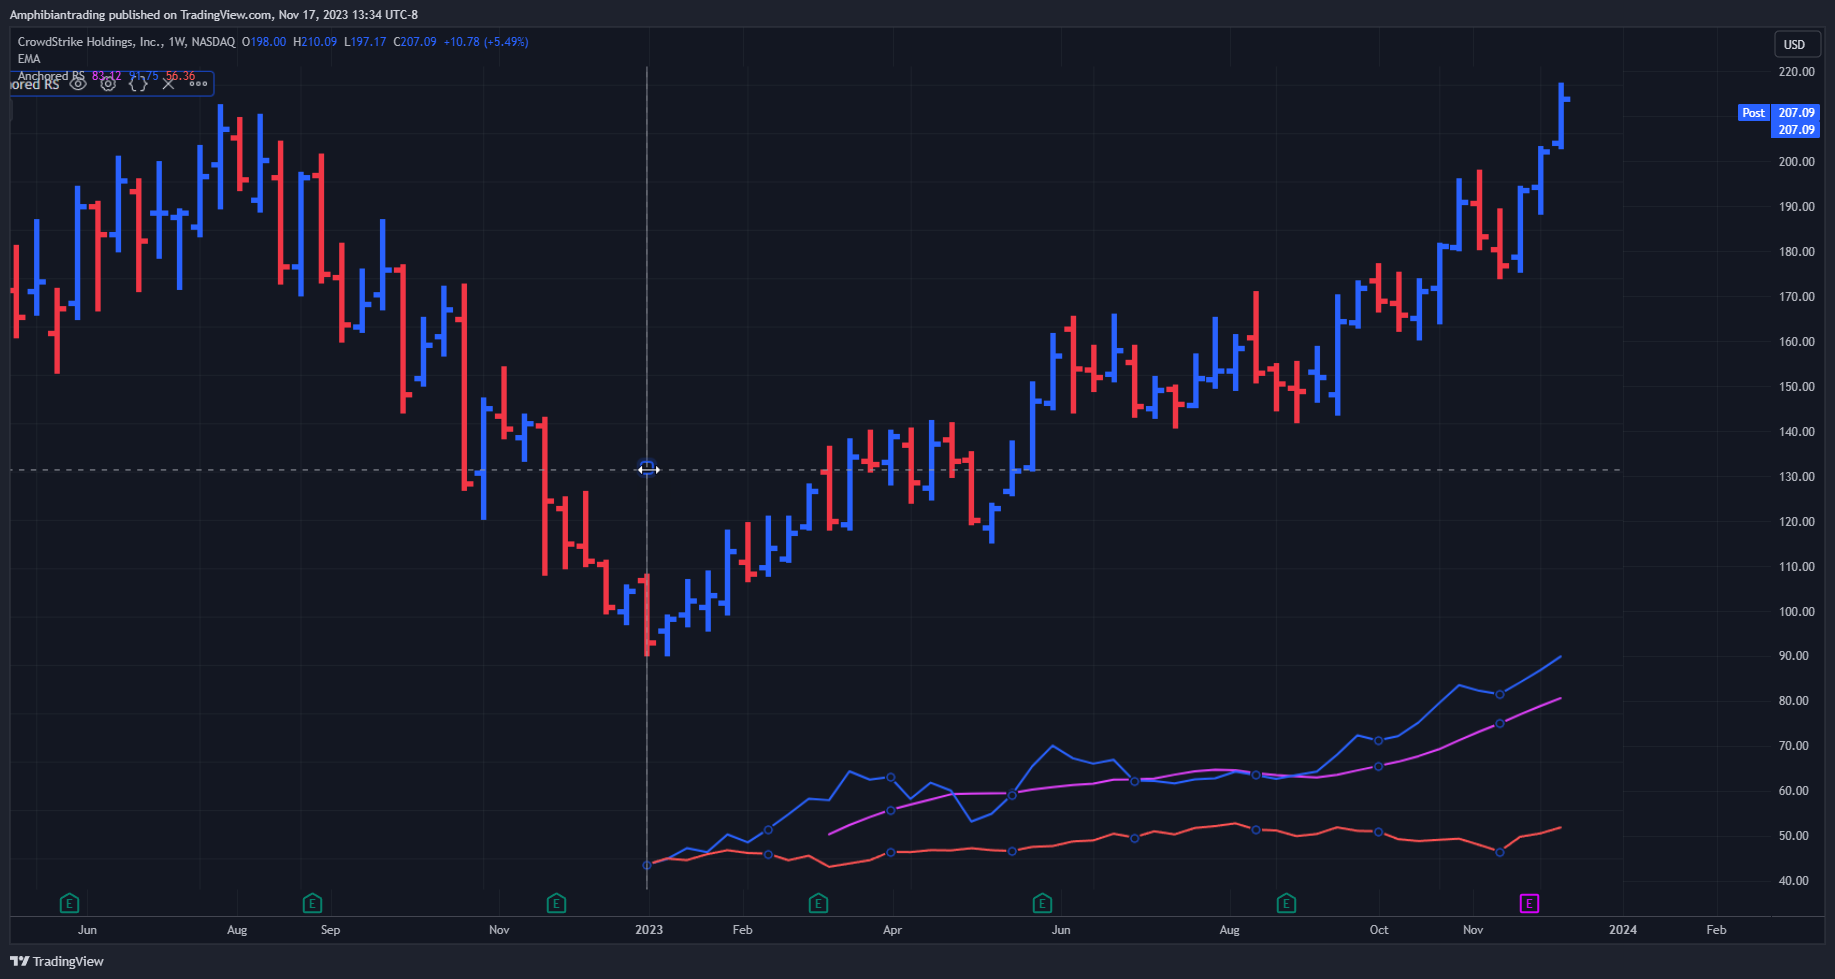Click the 40.00 price scale label
Screen dimensions: 1835x979
point(1796,881)
